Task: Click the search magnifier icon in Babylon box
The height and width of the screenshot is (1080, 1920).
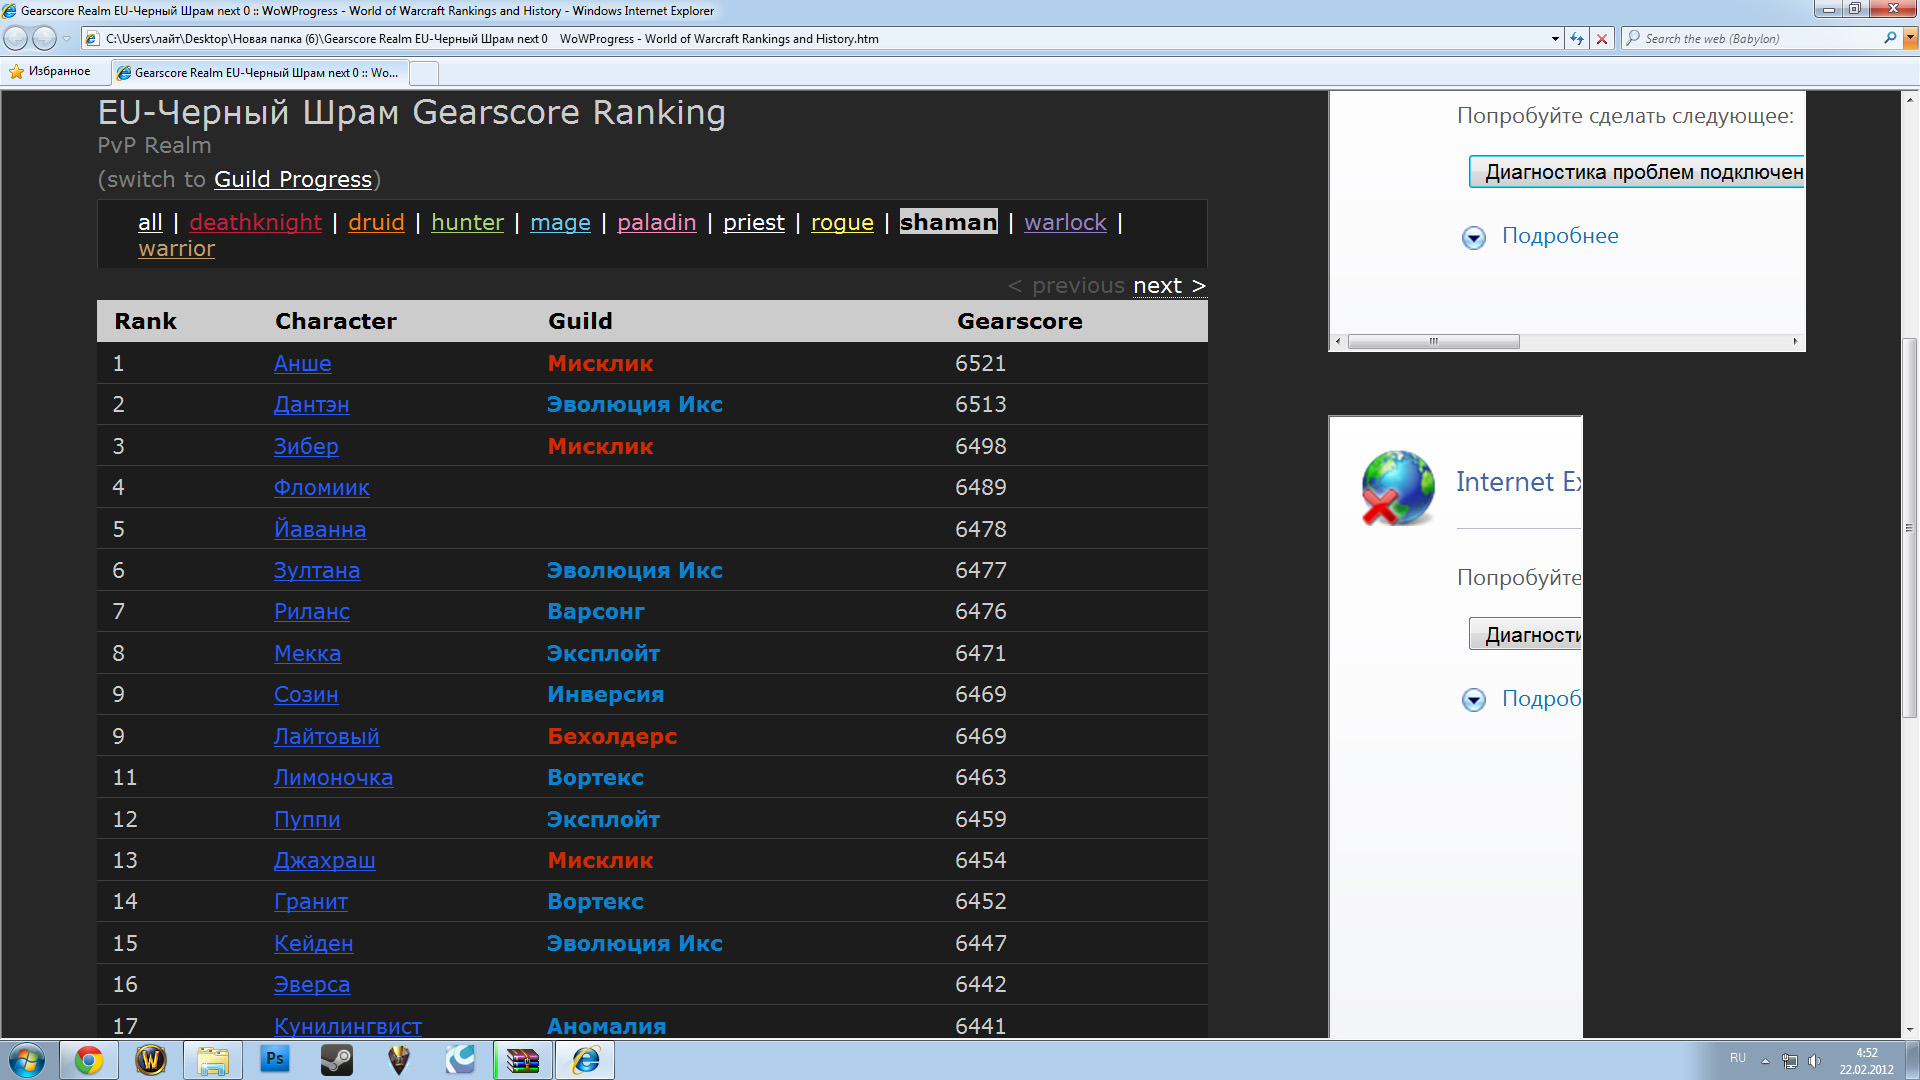Action: 1889,38
